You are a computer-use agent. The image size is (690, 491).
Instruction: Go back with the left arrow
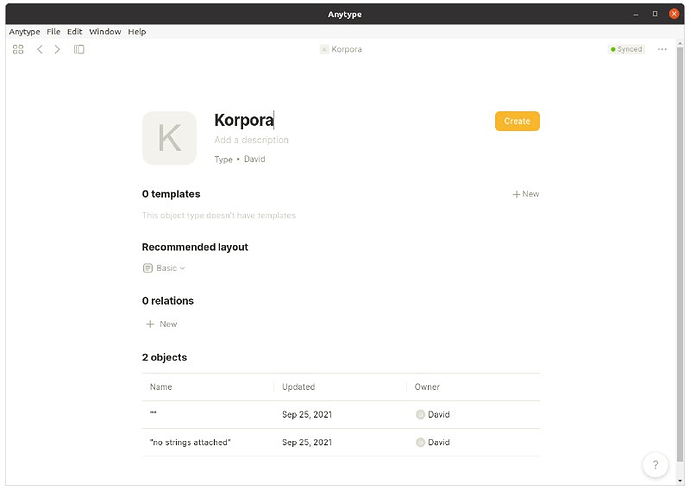(x=40, y=49)
